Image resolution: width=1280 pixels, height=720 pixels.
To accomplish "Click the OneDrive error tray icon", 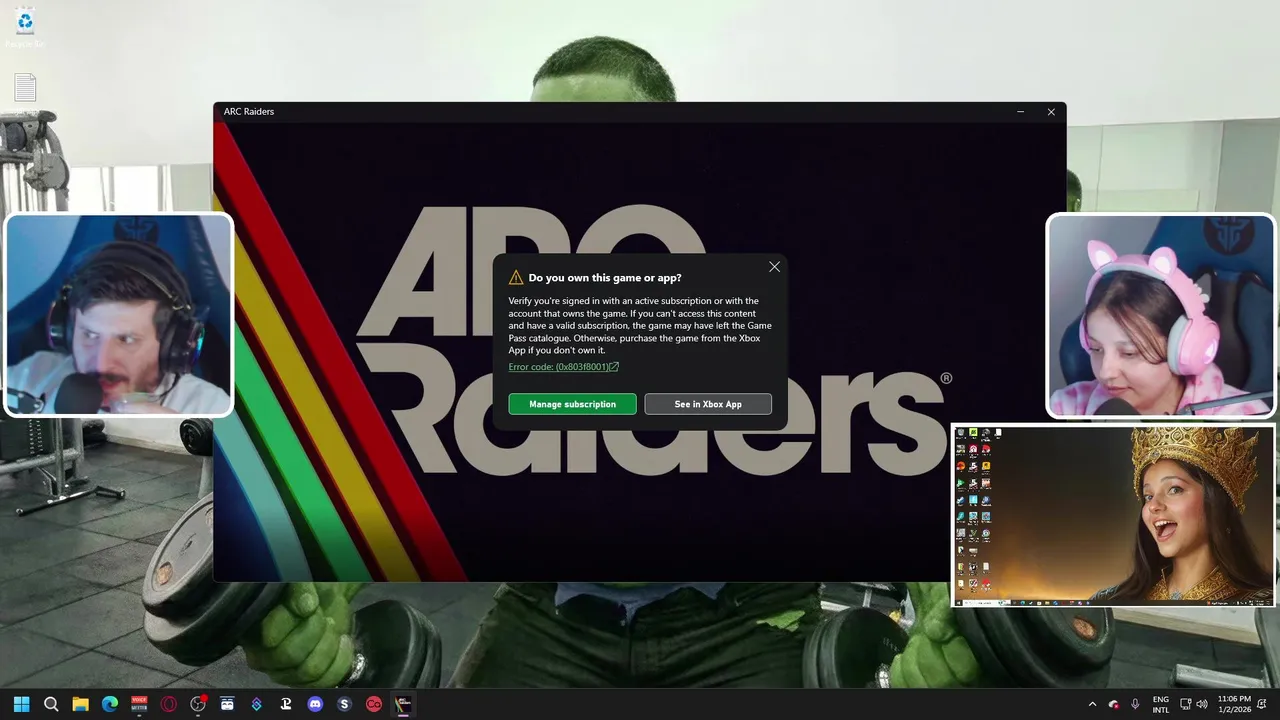I will coord(1114,704).
